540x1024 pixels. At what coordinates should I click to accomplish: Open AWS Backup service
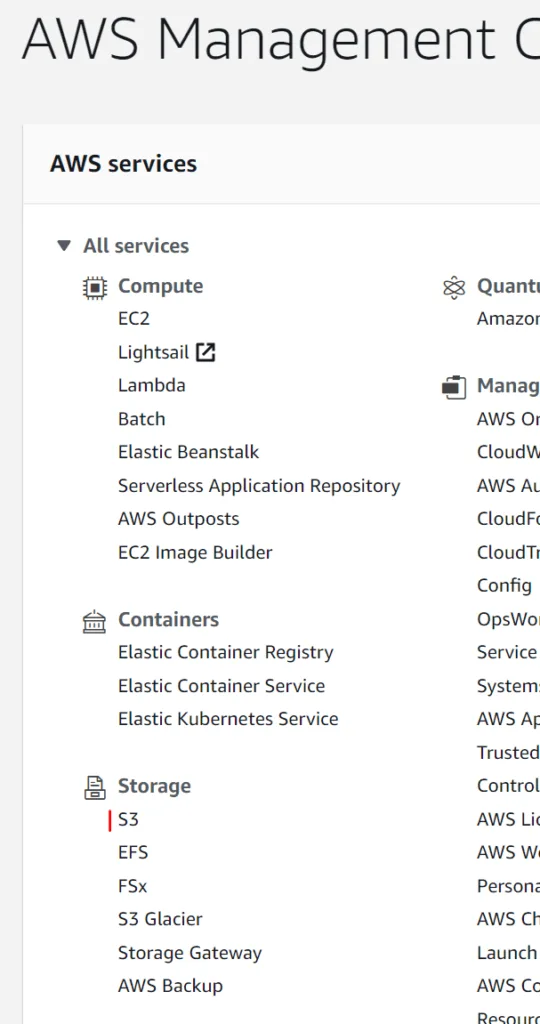(170, 985)
